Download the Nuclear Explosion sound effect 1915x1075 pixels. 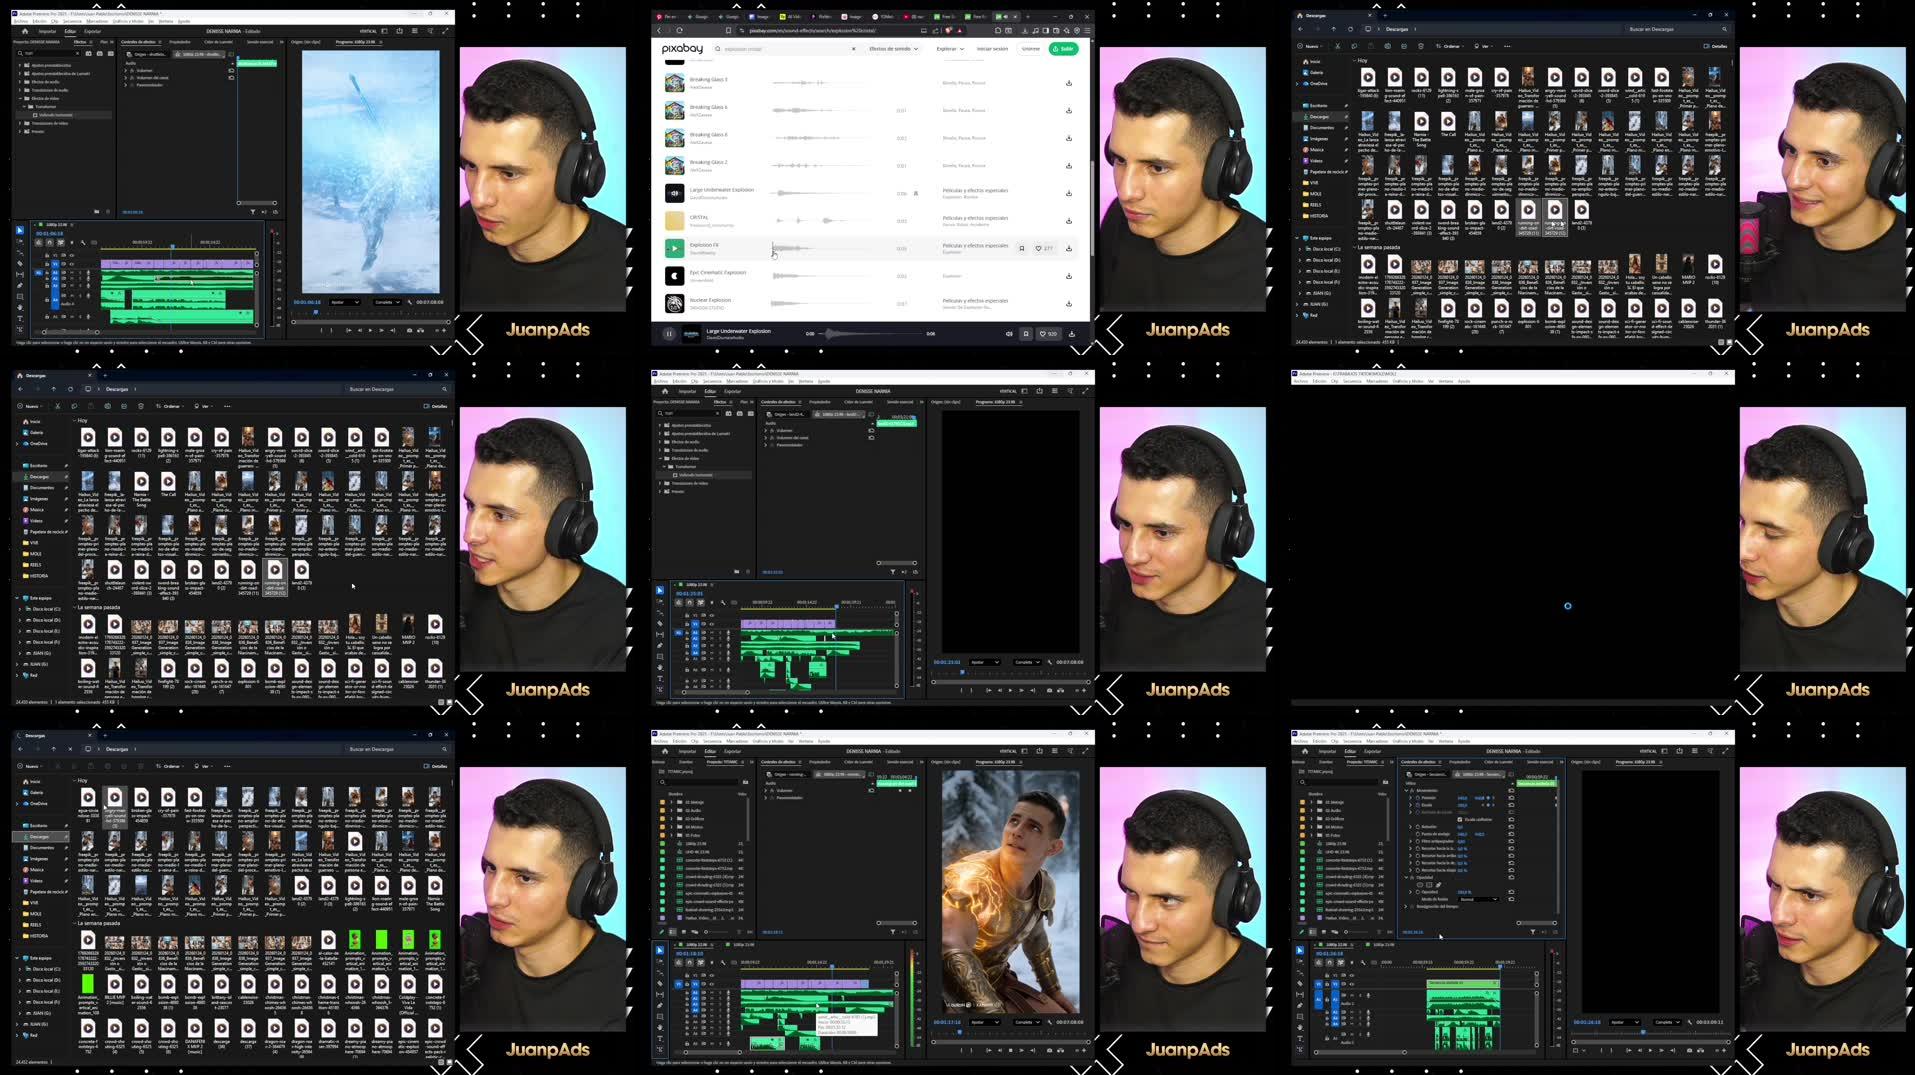coord(1069,304)
